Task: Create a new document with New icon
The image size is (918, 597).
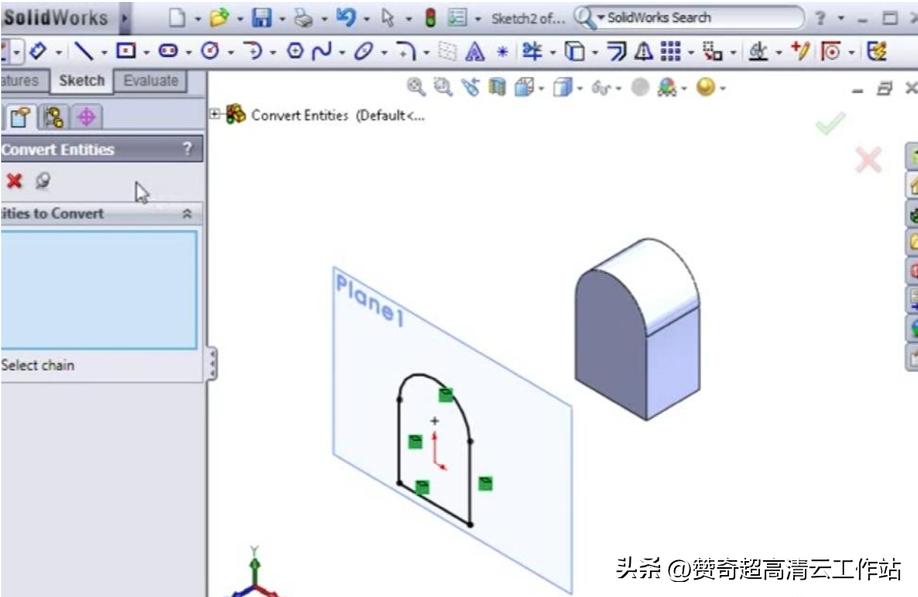Action: click(177, 18)
